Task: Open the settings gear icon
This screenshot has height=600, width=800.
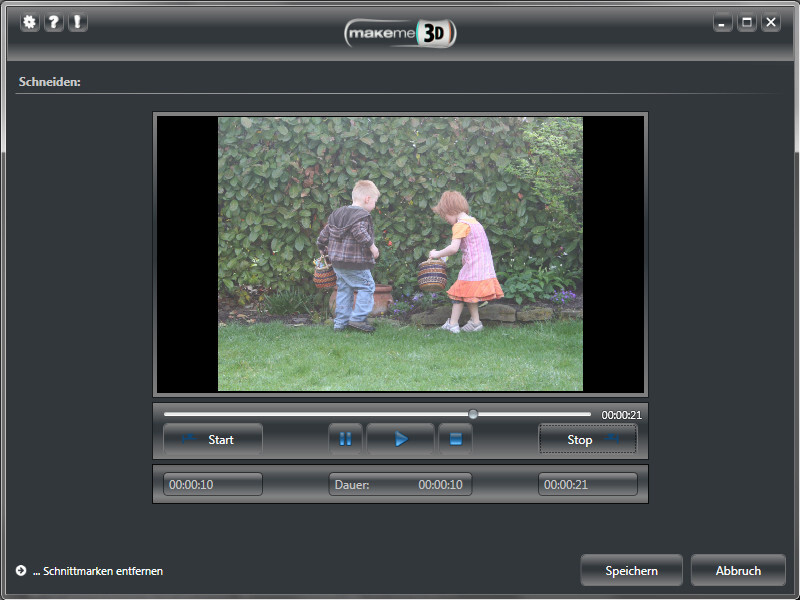Action: pos(29,21)
